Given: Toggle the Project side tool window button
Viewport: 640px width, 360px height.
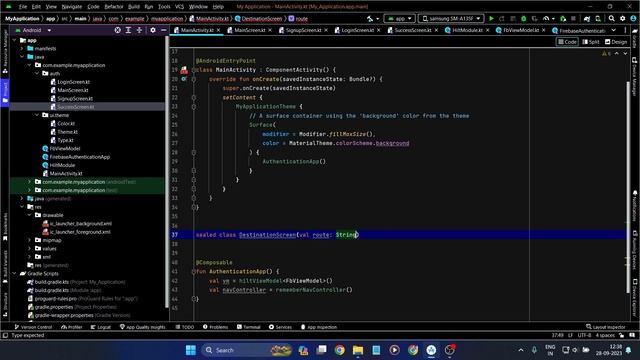Looking at the screenshot, I should (x=5, y=92).
